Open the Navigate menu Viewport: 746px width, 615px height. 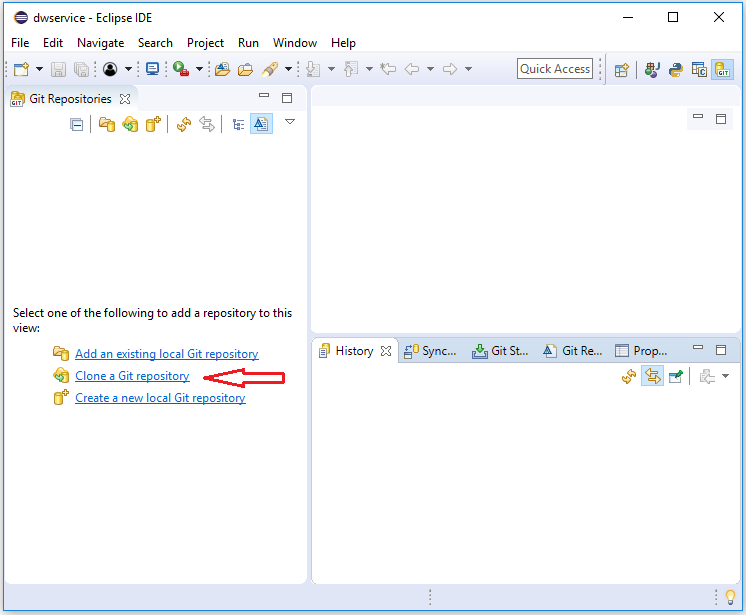[100, 43]
